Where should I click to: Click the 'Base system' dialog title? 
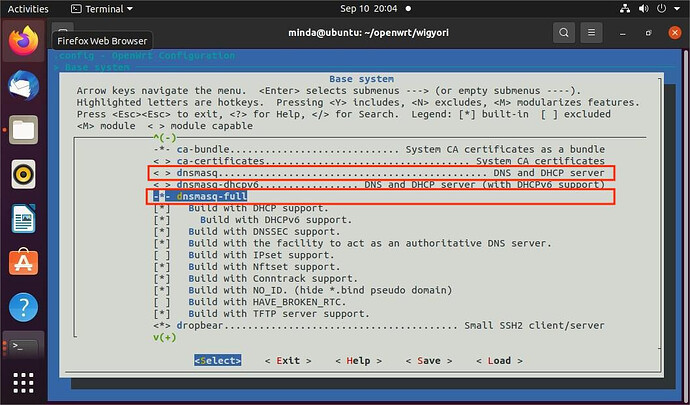[x=362, y=79]
